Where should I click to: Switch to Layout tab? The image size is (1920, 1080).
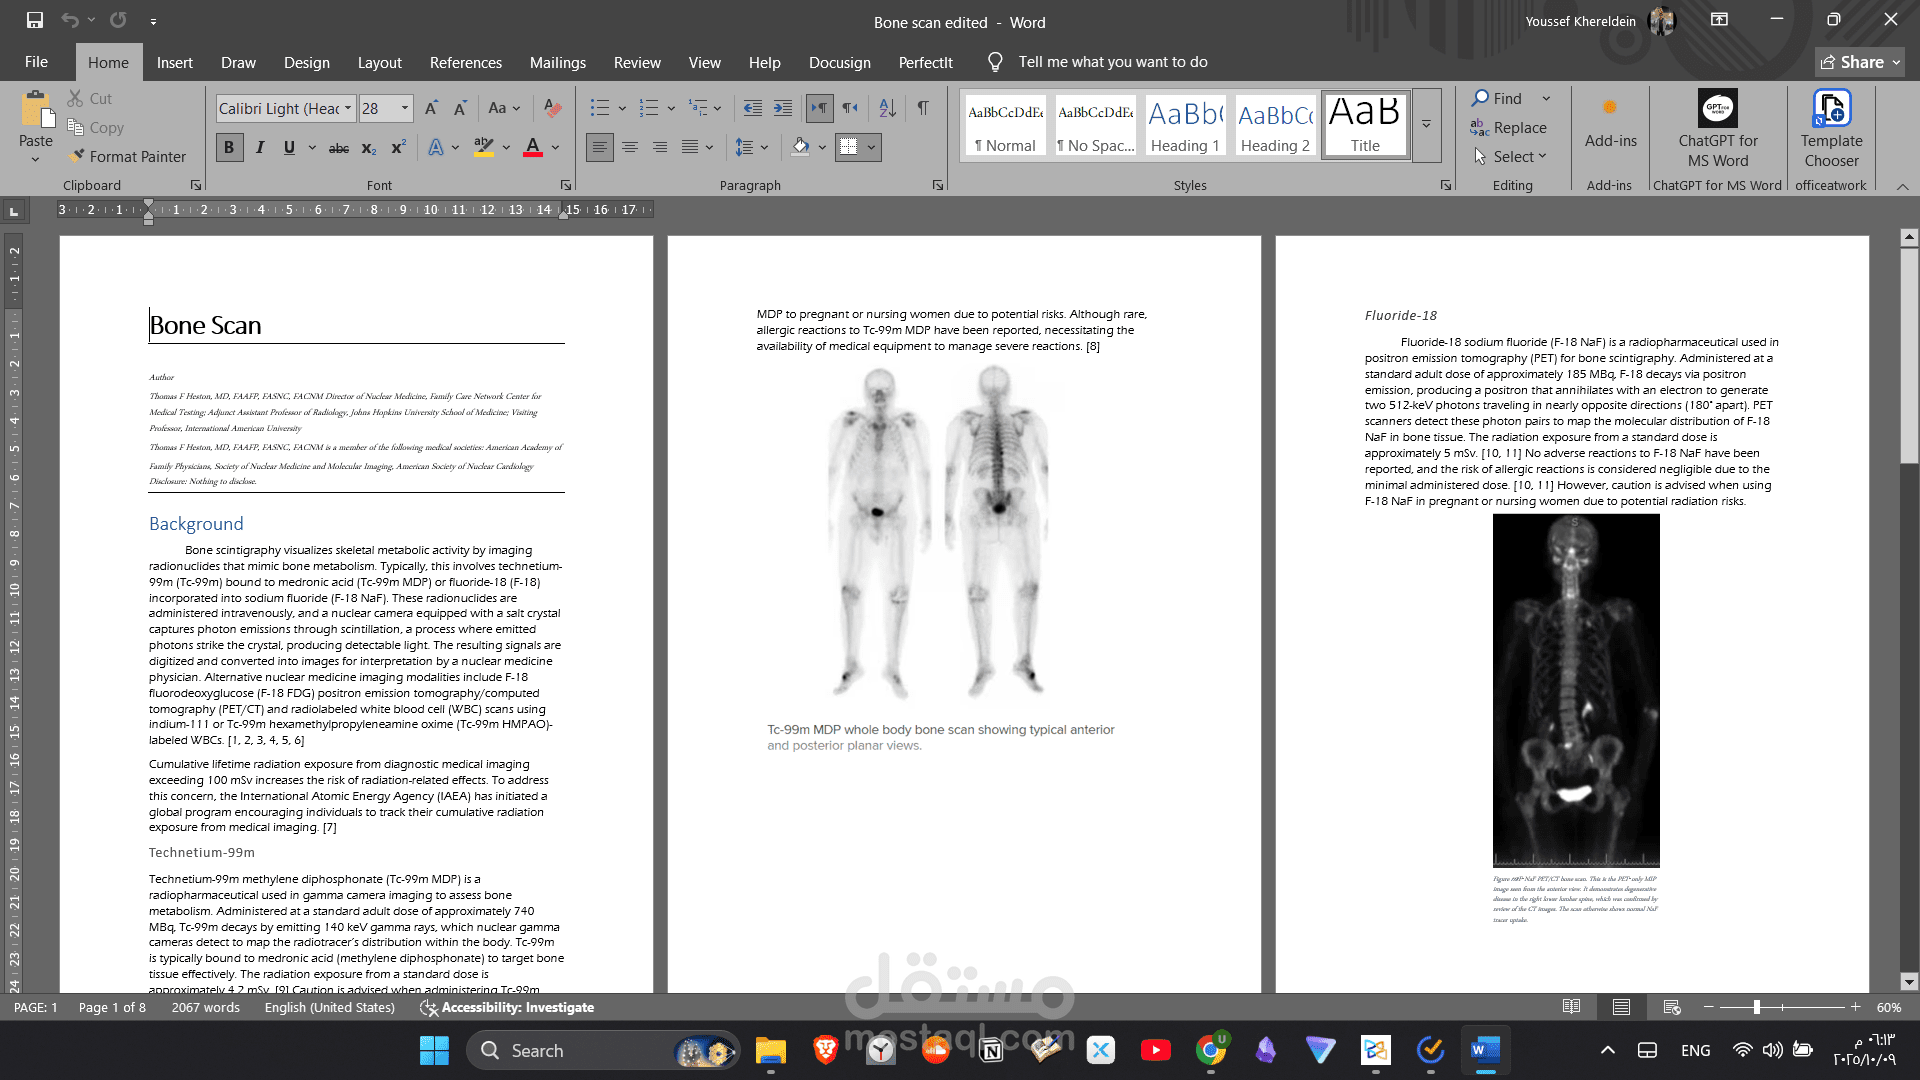coord(380,62)
